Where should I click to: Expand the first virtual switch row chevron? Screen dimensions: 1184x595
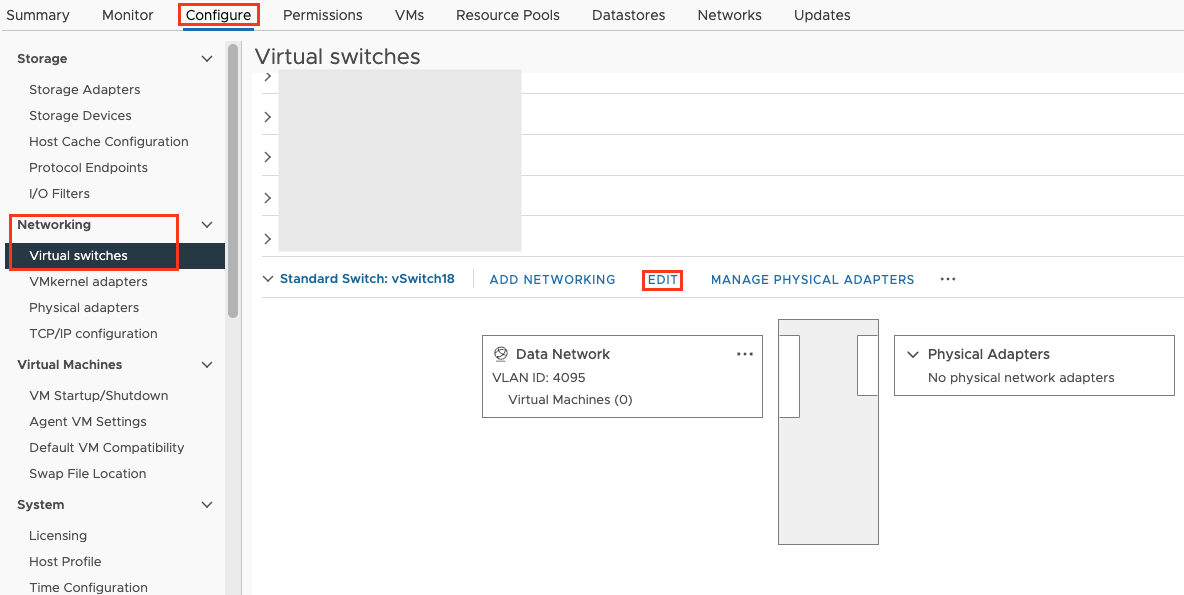[x=267, y=75]
